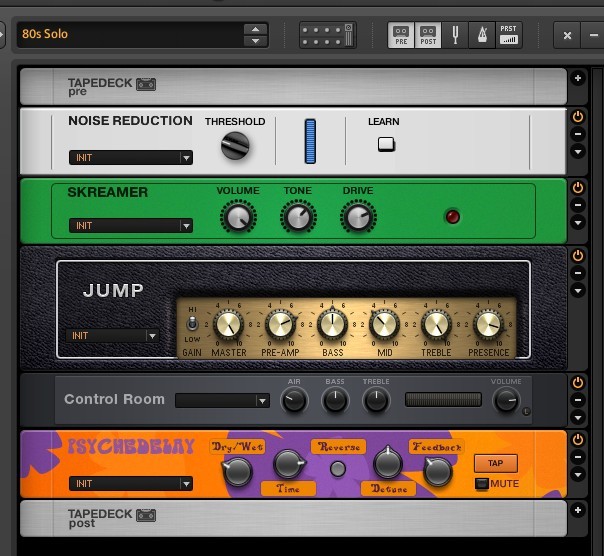Open the Jump amp INIT preset dropdown
This screenshot has width=604, height=556.
click(x=112, y=336)
